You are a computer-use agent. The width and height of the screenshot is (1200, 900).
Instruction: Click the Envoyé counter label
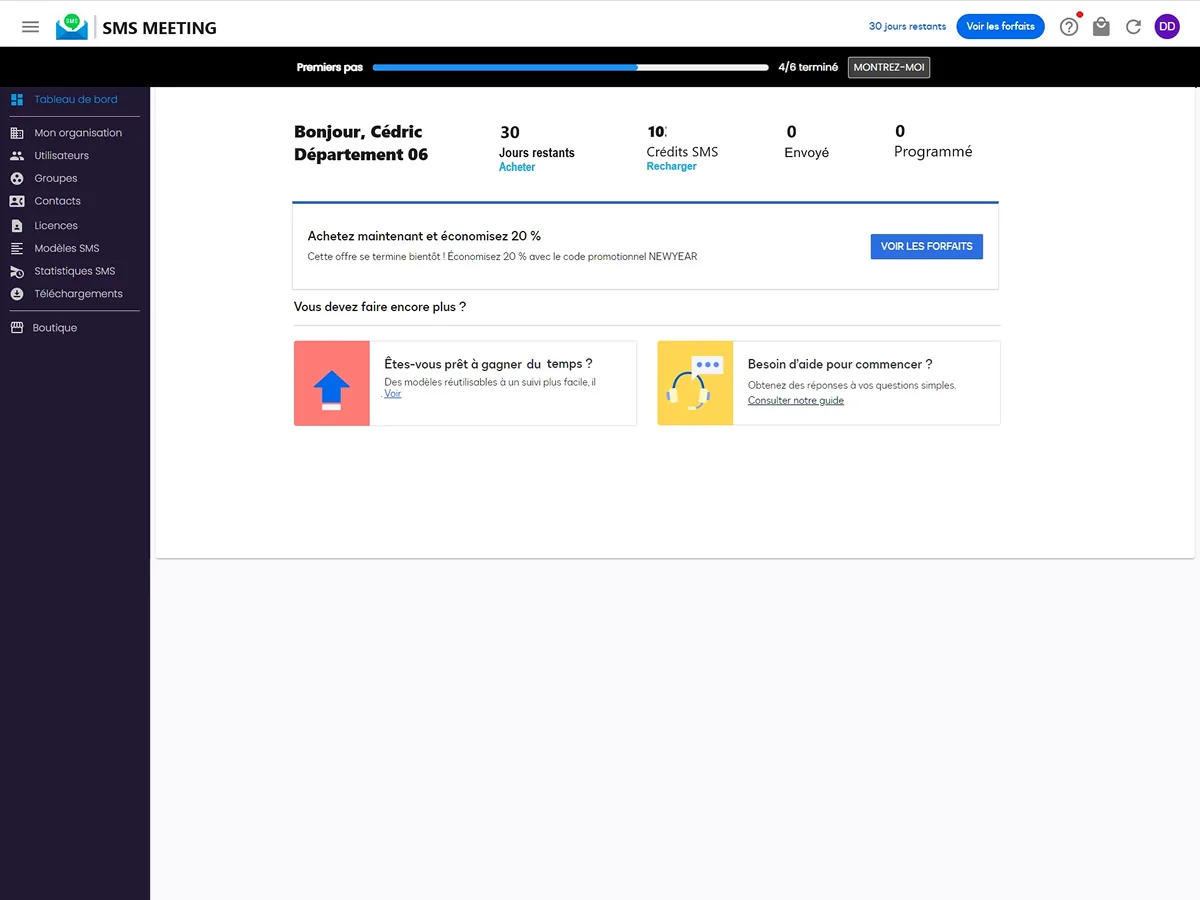point(807,153)
